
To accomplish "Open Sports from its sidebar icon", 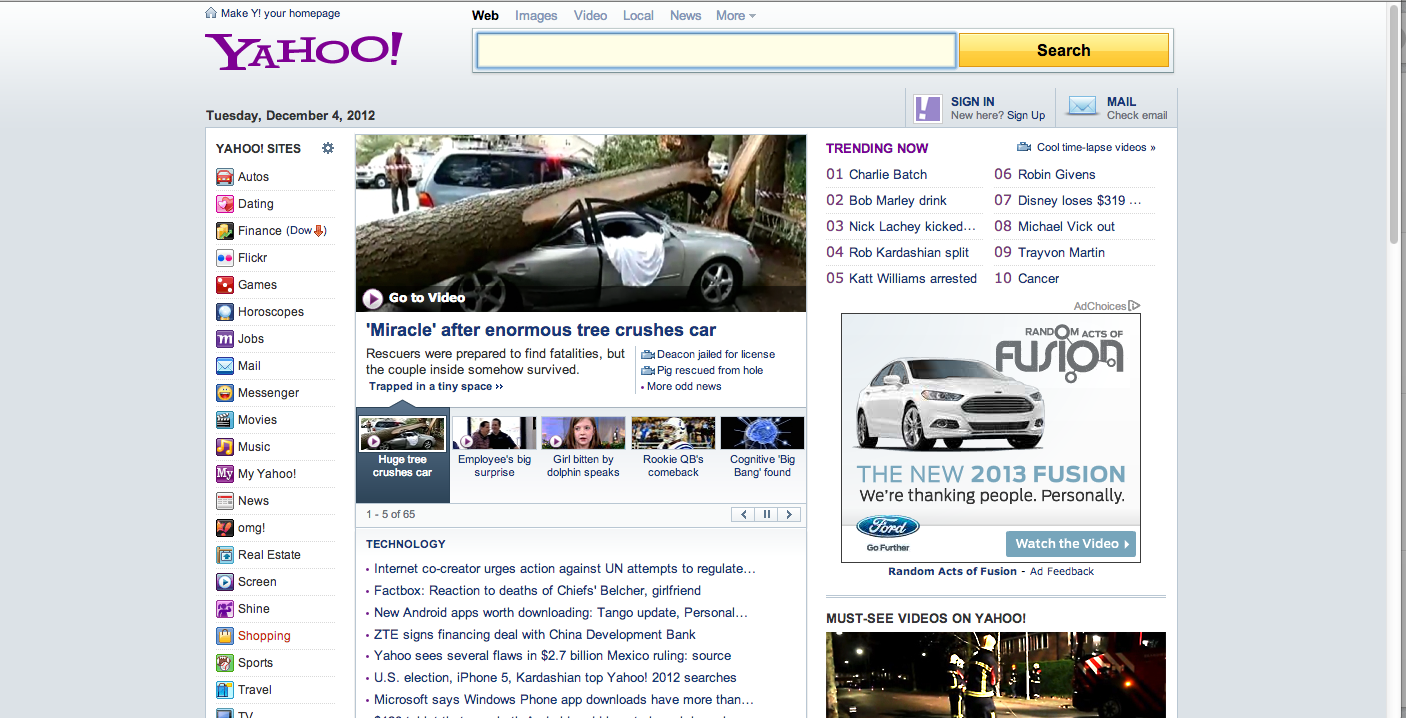I will point(226,662).
